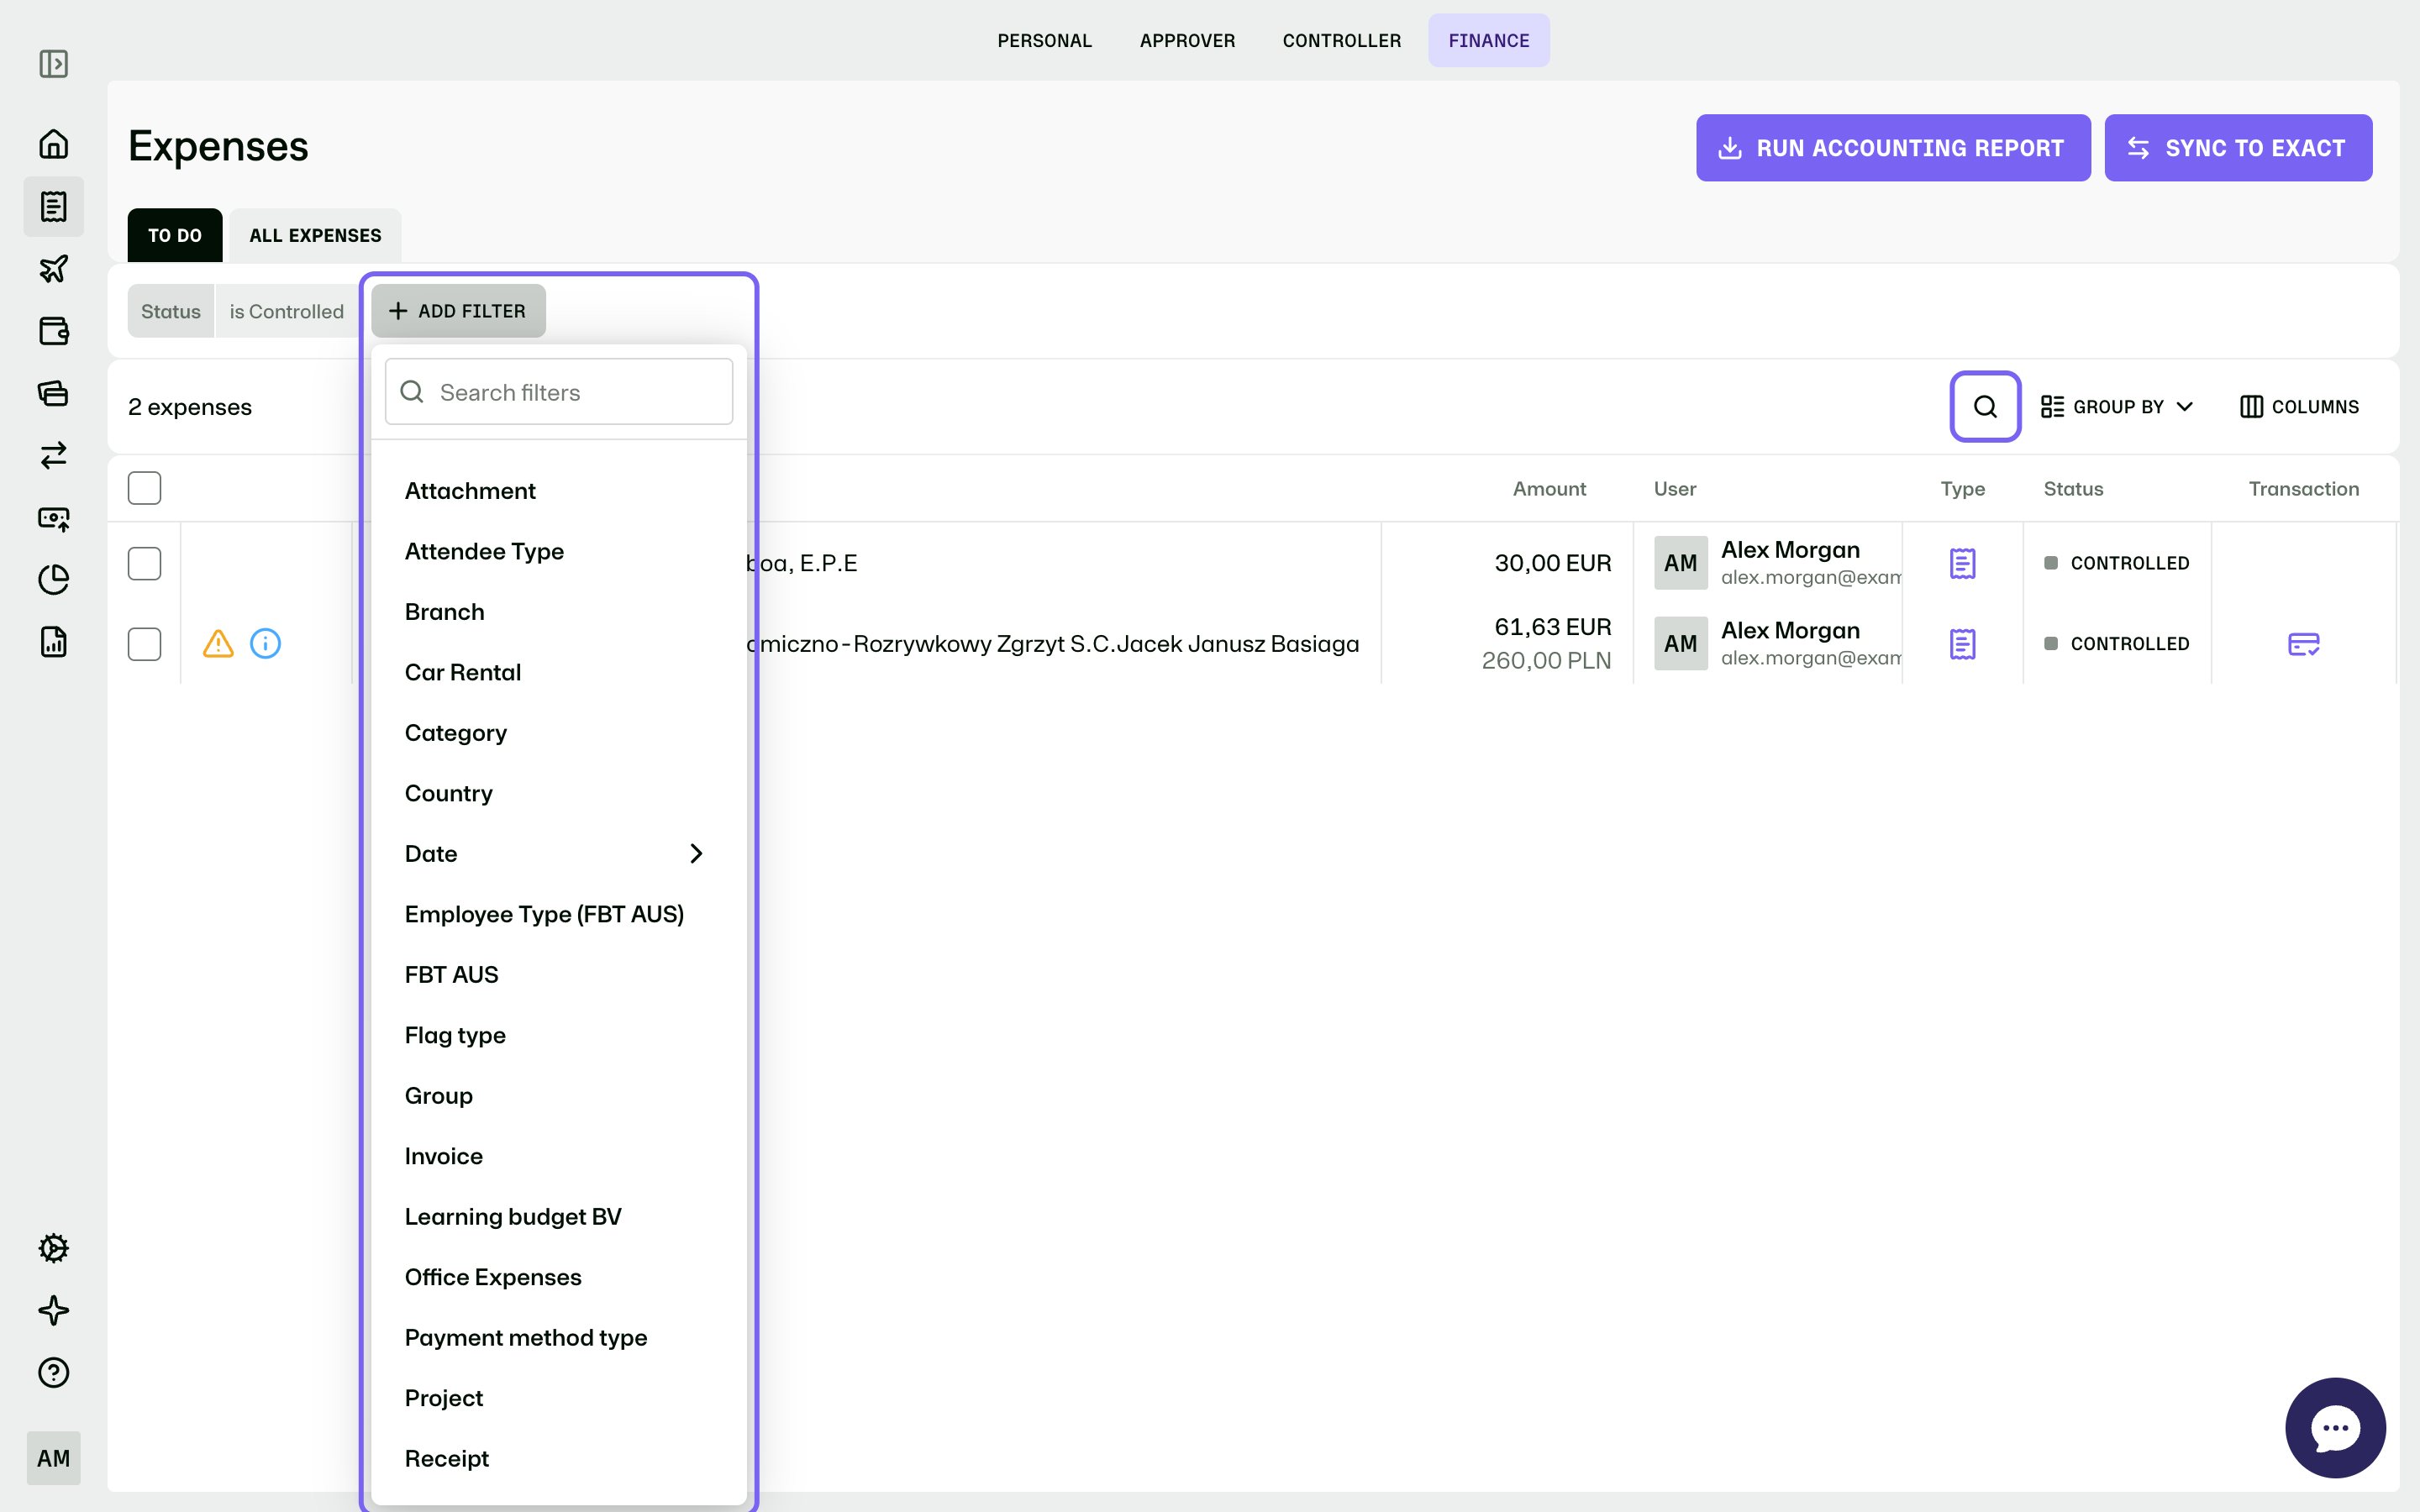This screenshot has width=2420, height=1512.
Task: Open the Home icon in sidebar
Action: (x=54, y=144)
